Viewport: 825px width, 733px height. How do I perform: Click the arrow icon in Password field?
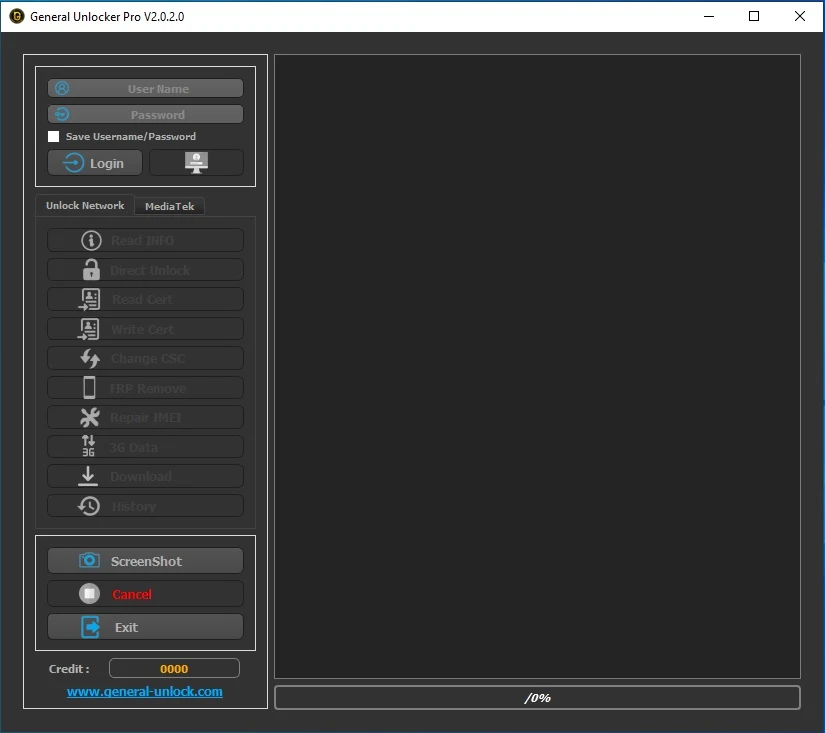62,114
